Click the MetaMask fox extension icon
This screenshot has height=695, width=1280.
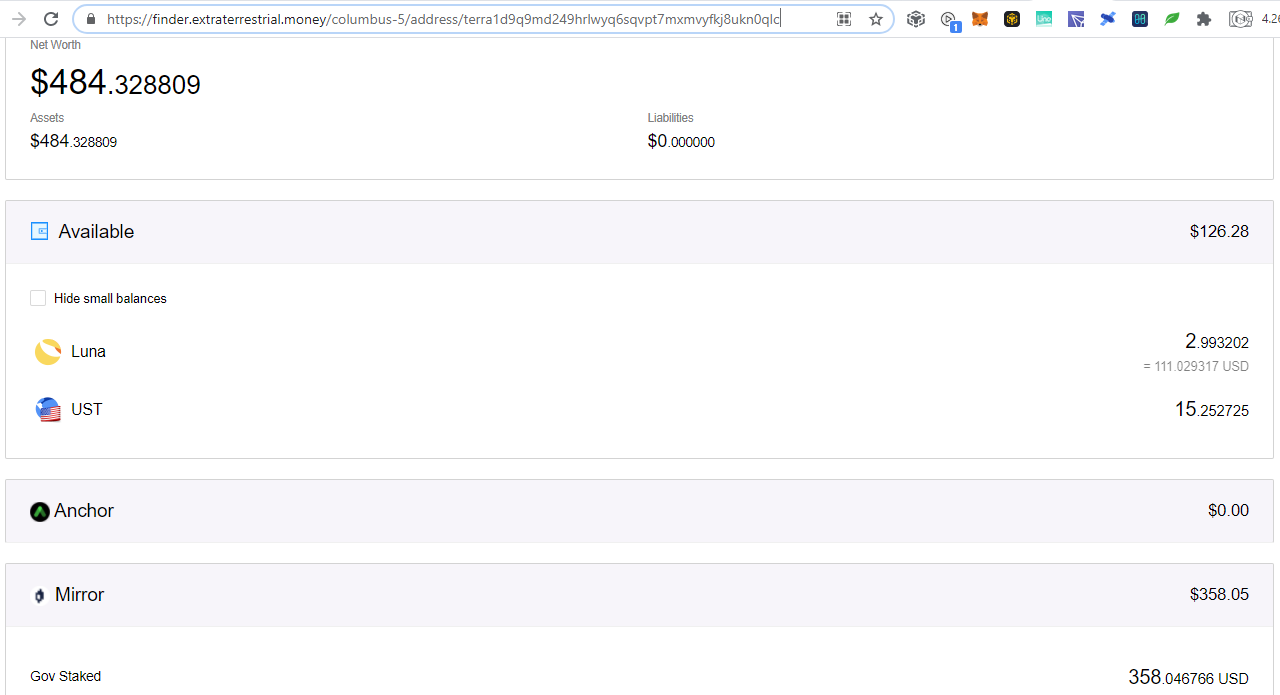pos(980,19)
